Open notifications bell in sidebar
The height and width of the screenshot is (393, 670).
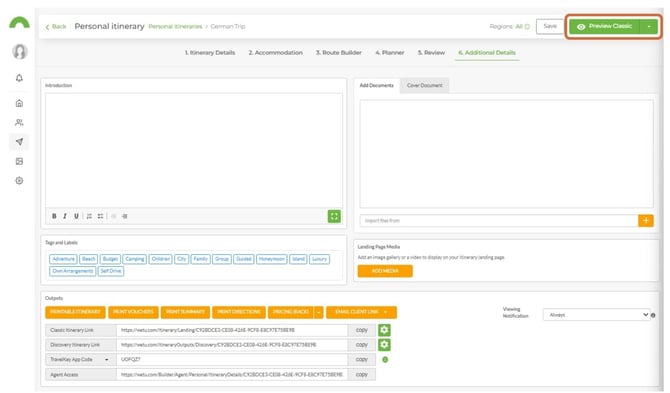tap(19, 78)
